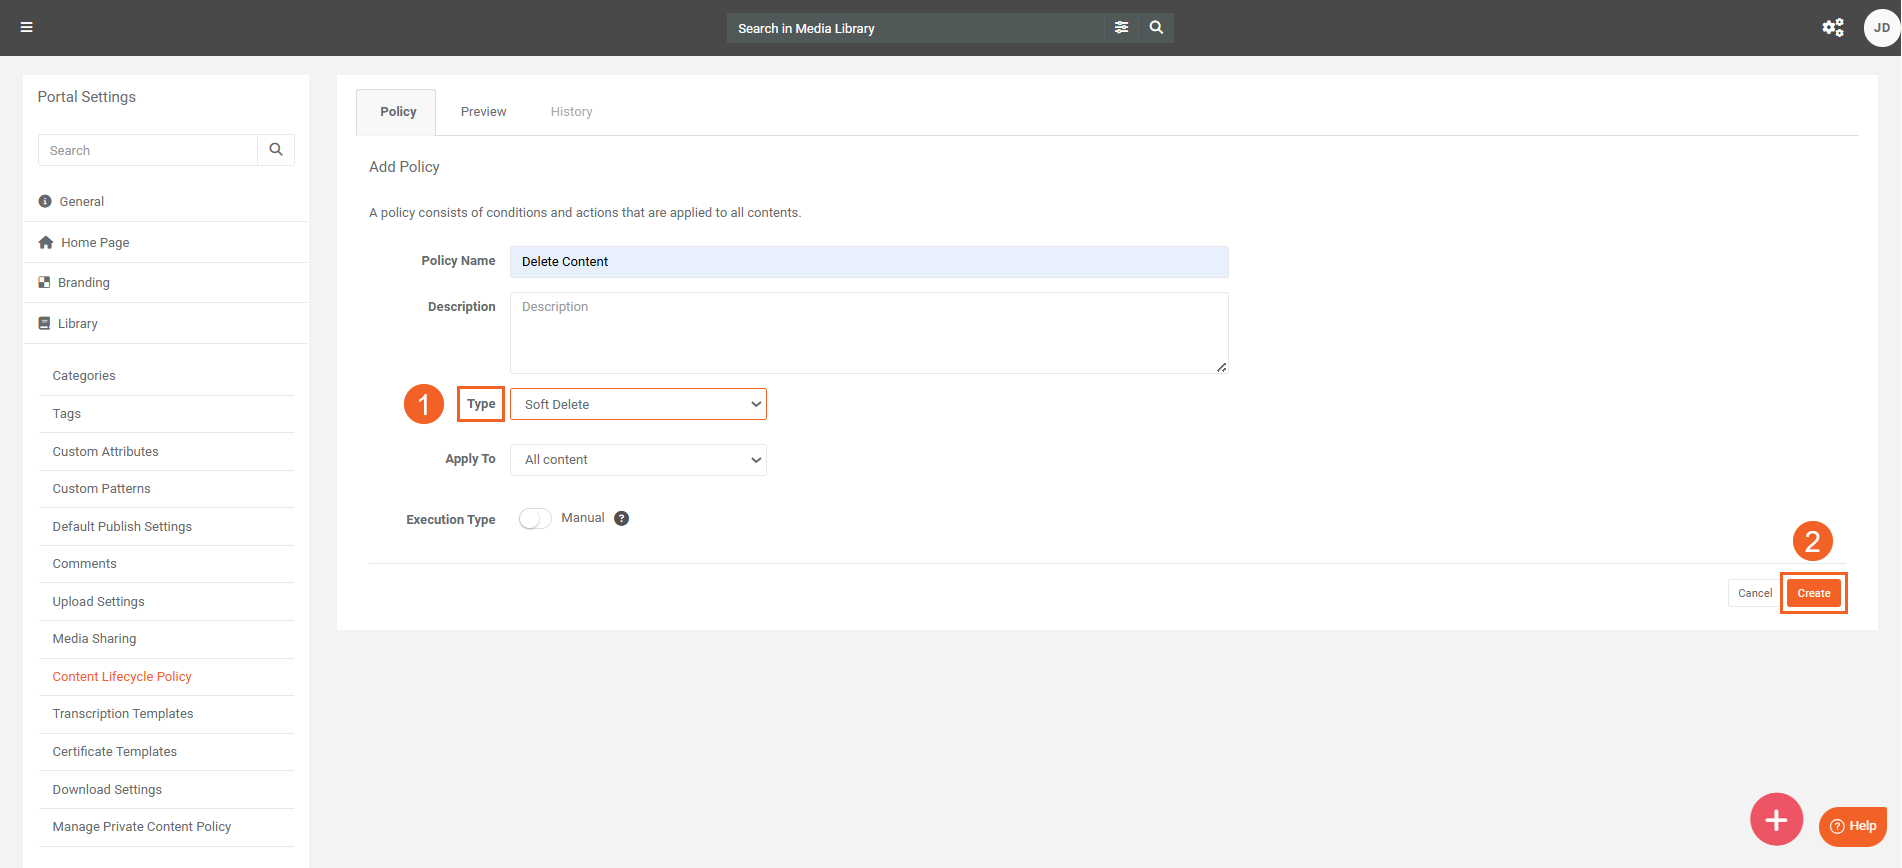Open the settings gears icon
This screenshot has height=868, width=1902.
1832,28
